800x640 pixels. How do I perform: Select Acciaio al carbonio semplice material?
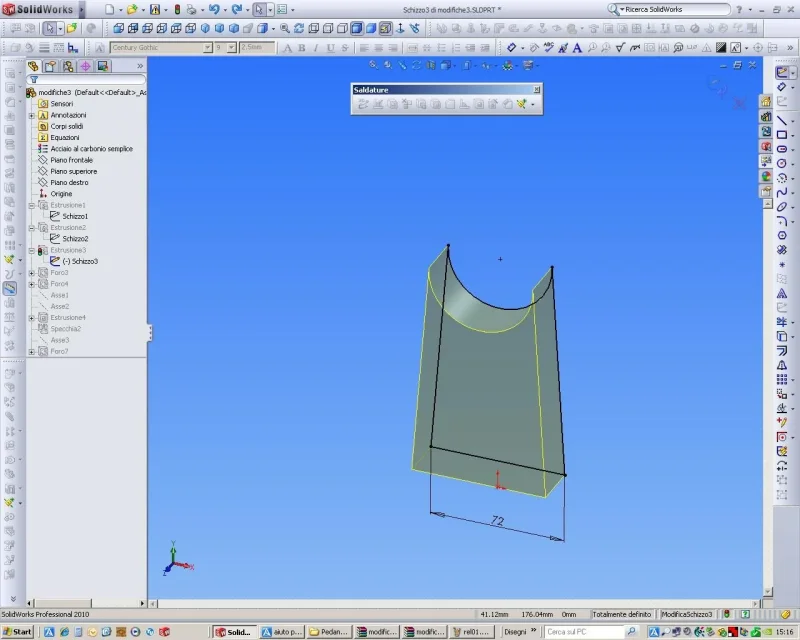[x=91, y=149]
